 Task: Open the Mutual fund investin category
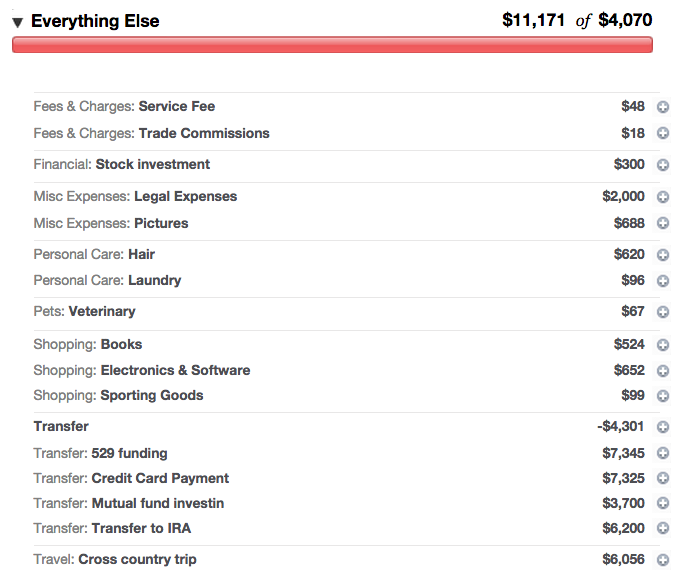point(157,503)
